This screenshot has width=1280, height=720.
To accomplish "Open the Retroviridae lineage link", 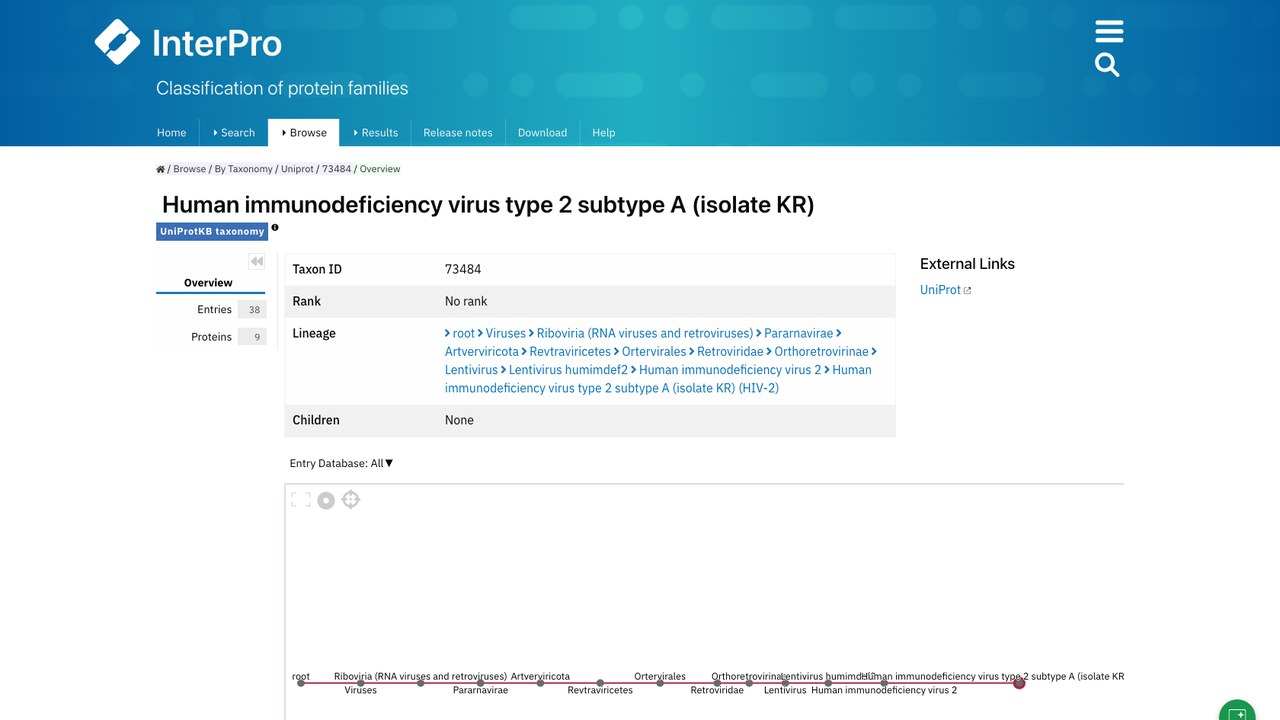I will pyautogui.click(x=730, y=351).
